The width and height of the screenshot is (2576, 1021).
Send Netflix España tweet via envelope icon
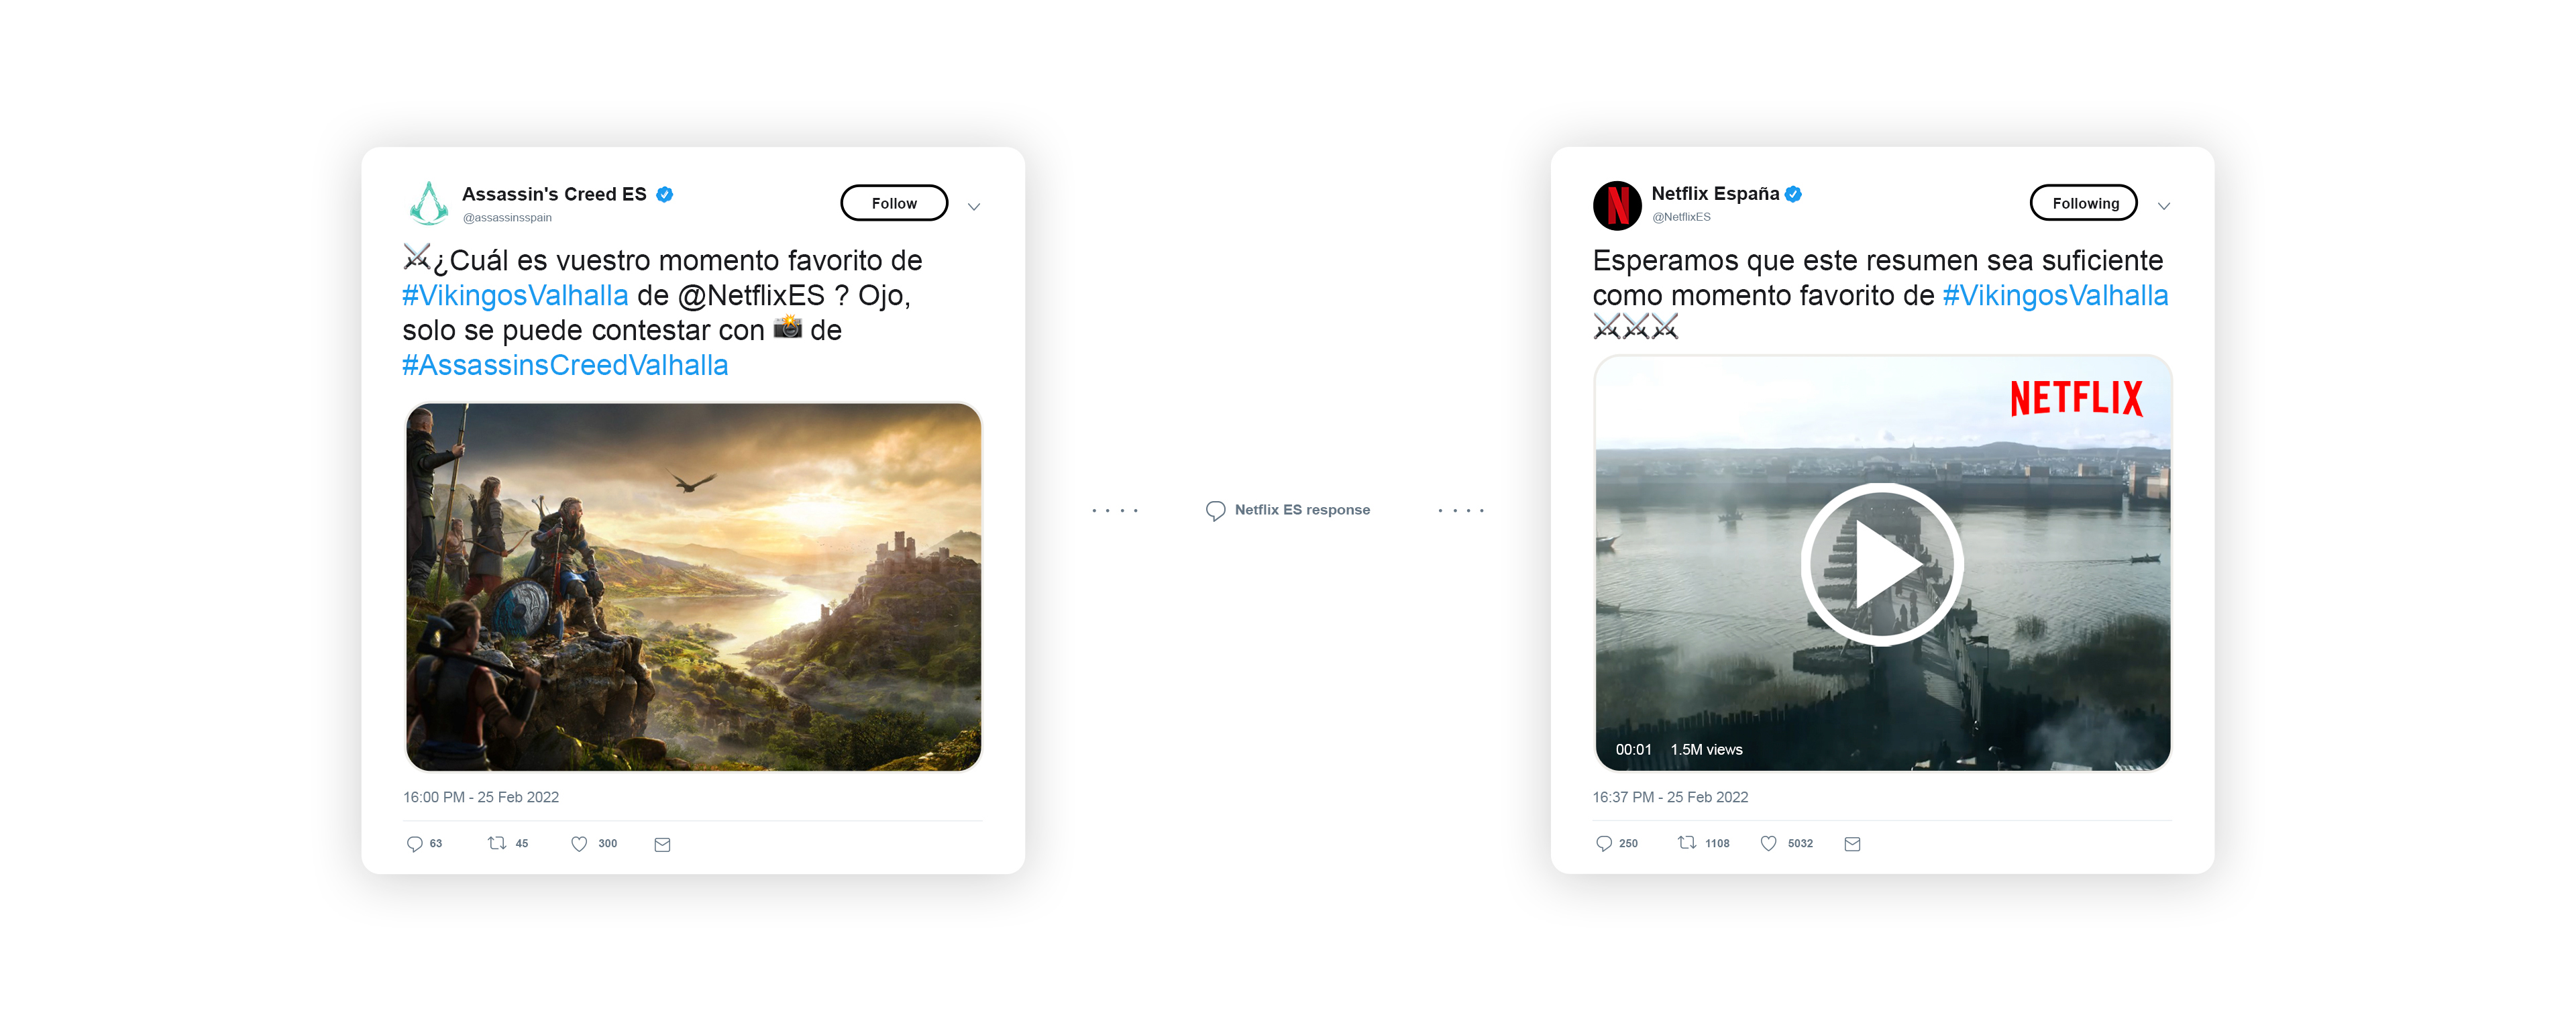(x=1852, y=844)
